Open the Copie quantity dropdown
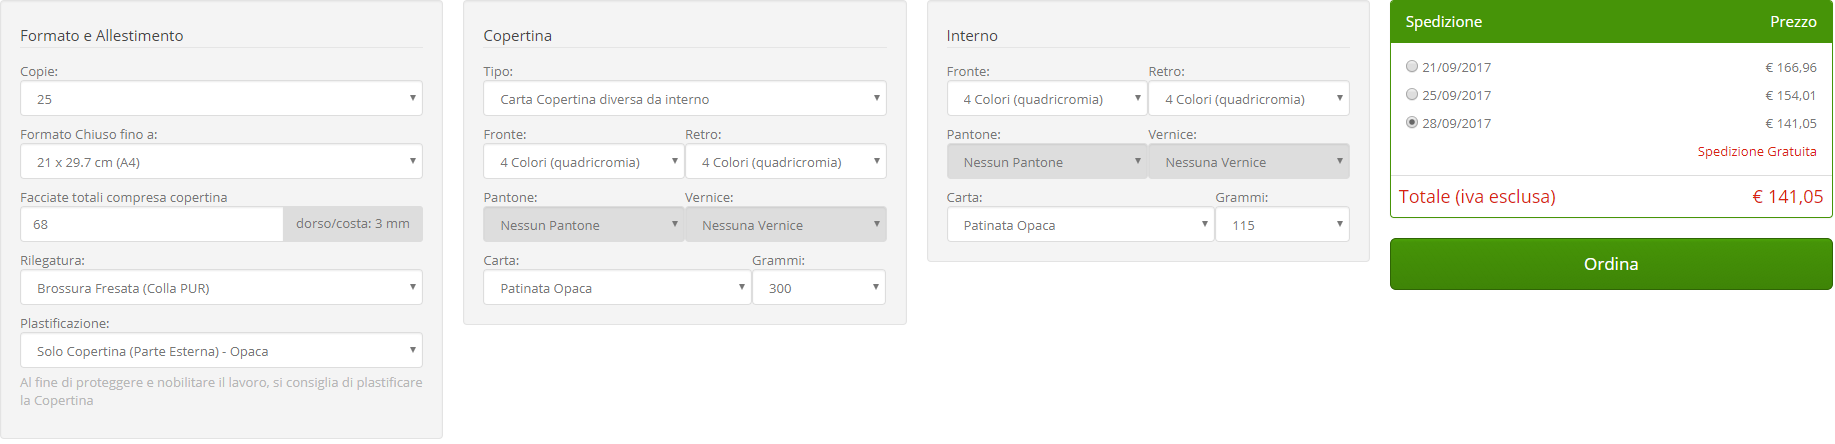 pyautogui.click(x=221, y=99)
